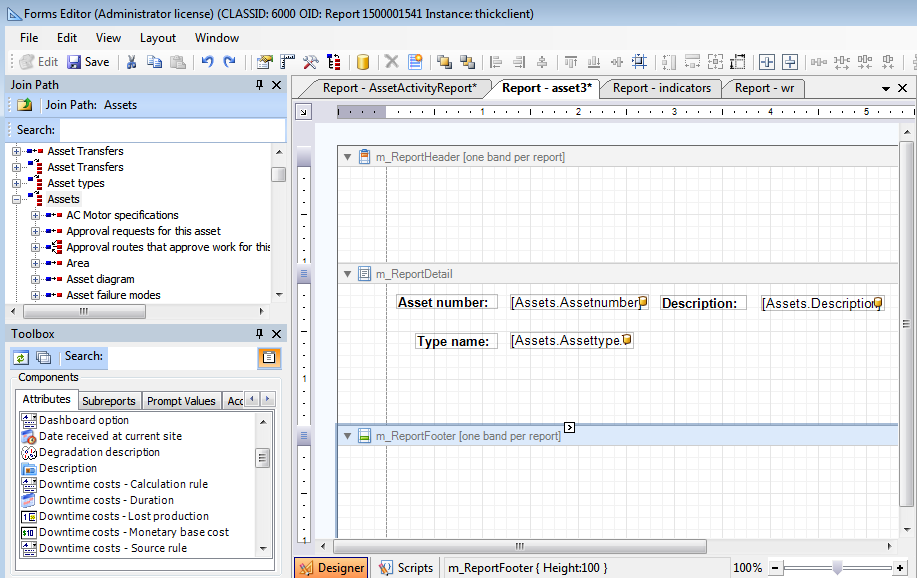Collapse the Assets tree node
Viewport: 917px width, 578px height.
coord(17,199)
